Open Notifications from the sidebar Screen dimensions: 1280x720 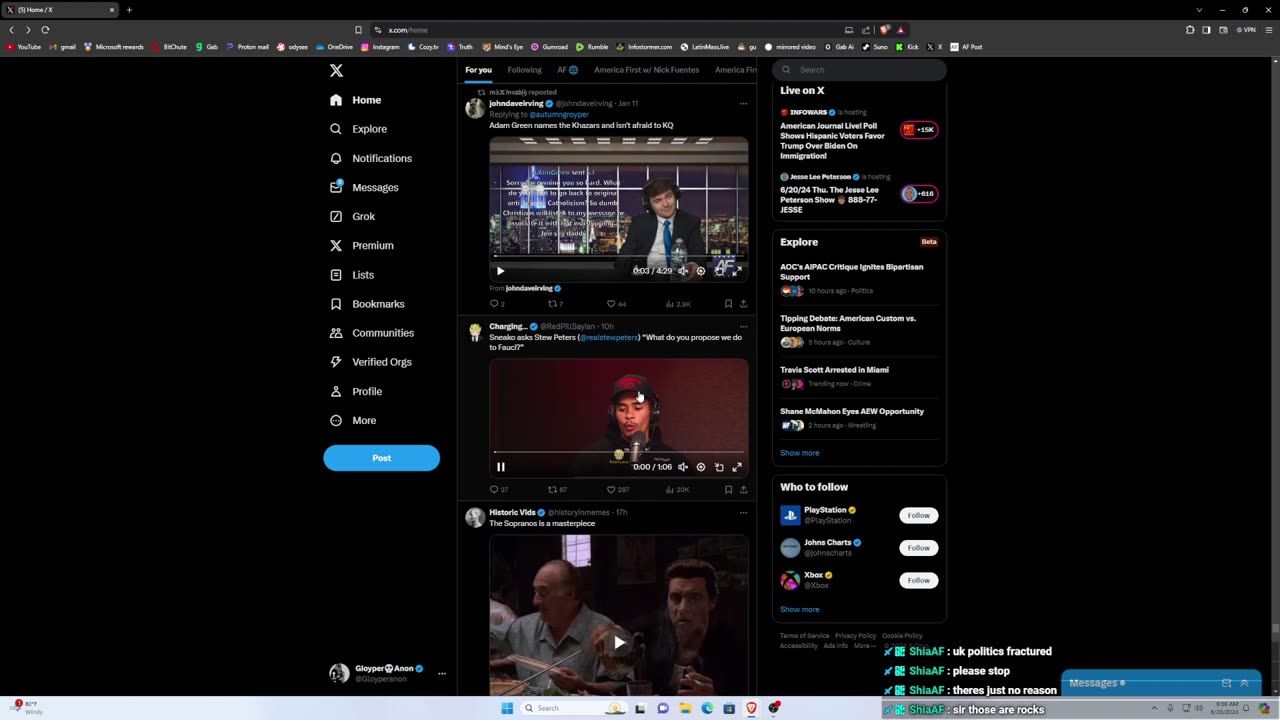click(371, 158)
